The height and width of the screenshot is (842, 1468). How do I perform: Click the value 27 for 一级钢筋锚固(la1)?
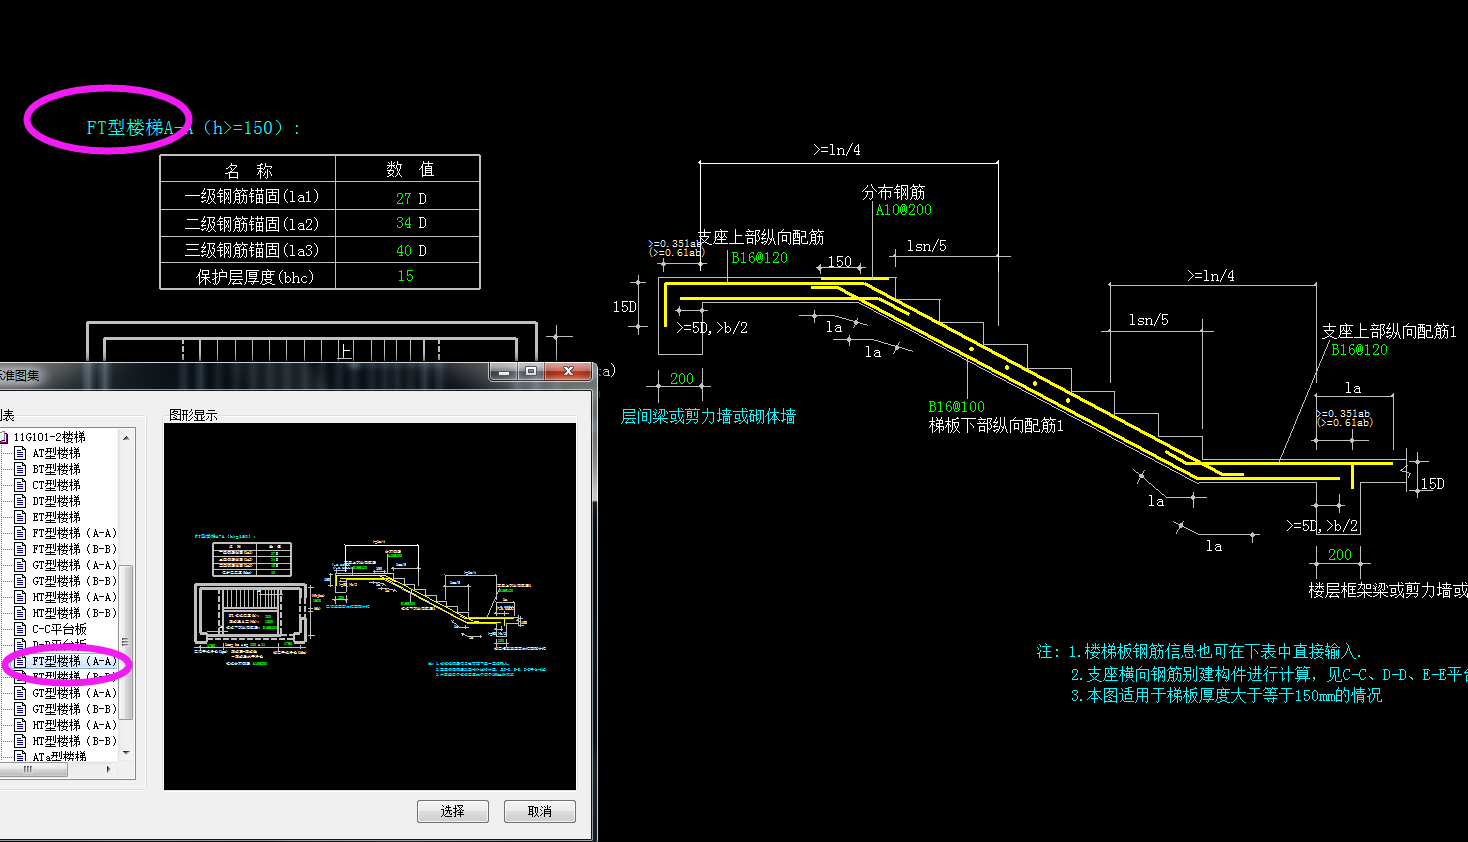pos(404,198)
